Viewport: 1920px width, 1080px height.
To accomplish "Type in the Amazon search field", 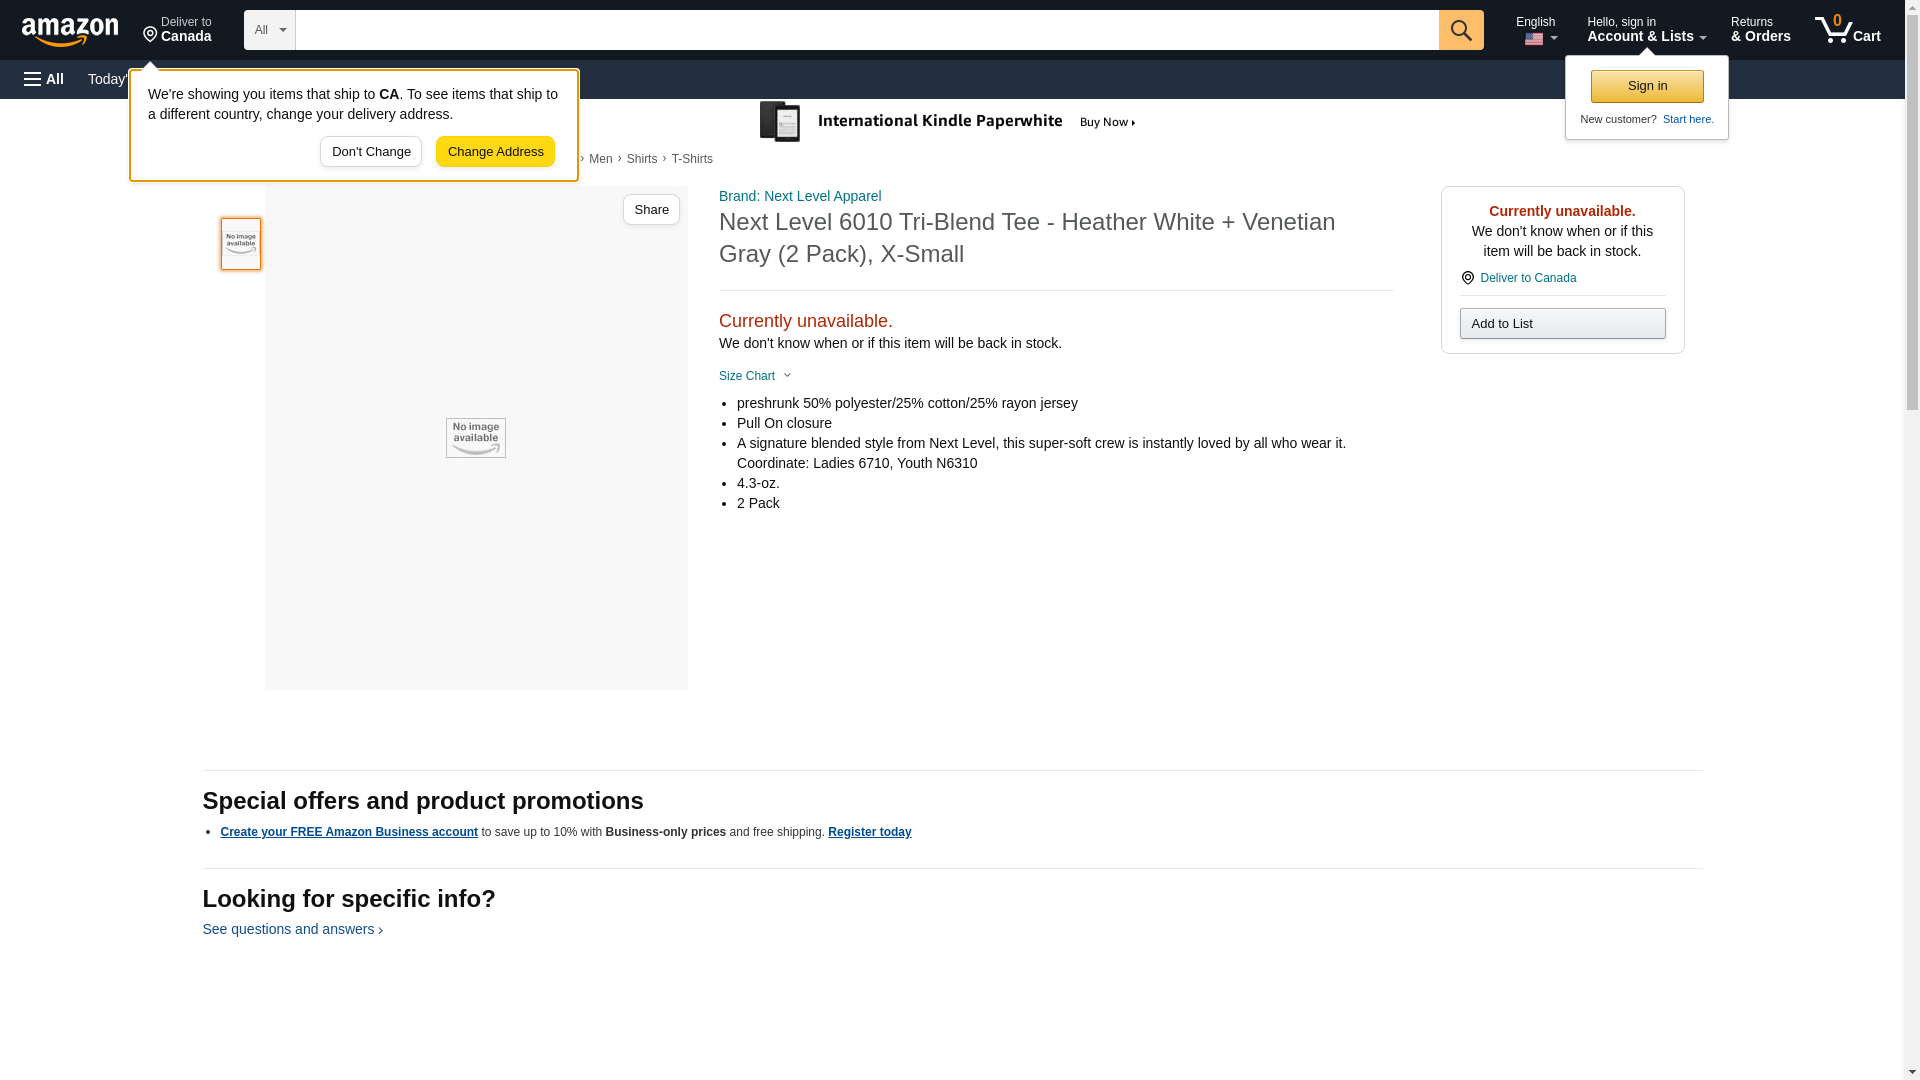I will click(866, 30).
